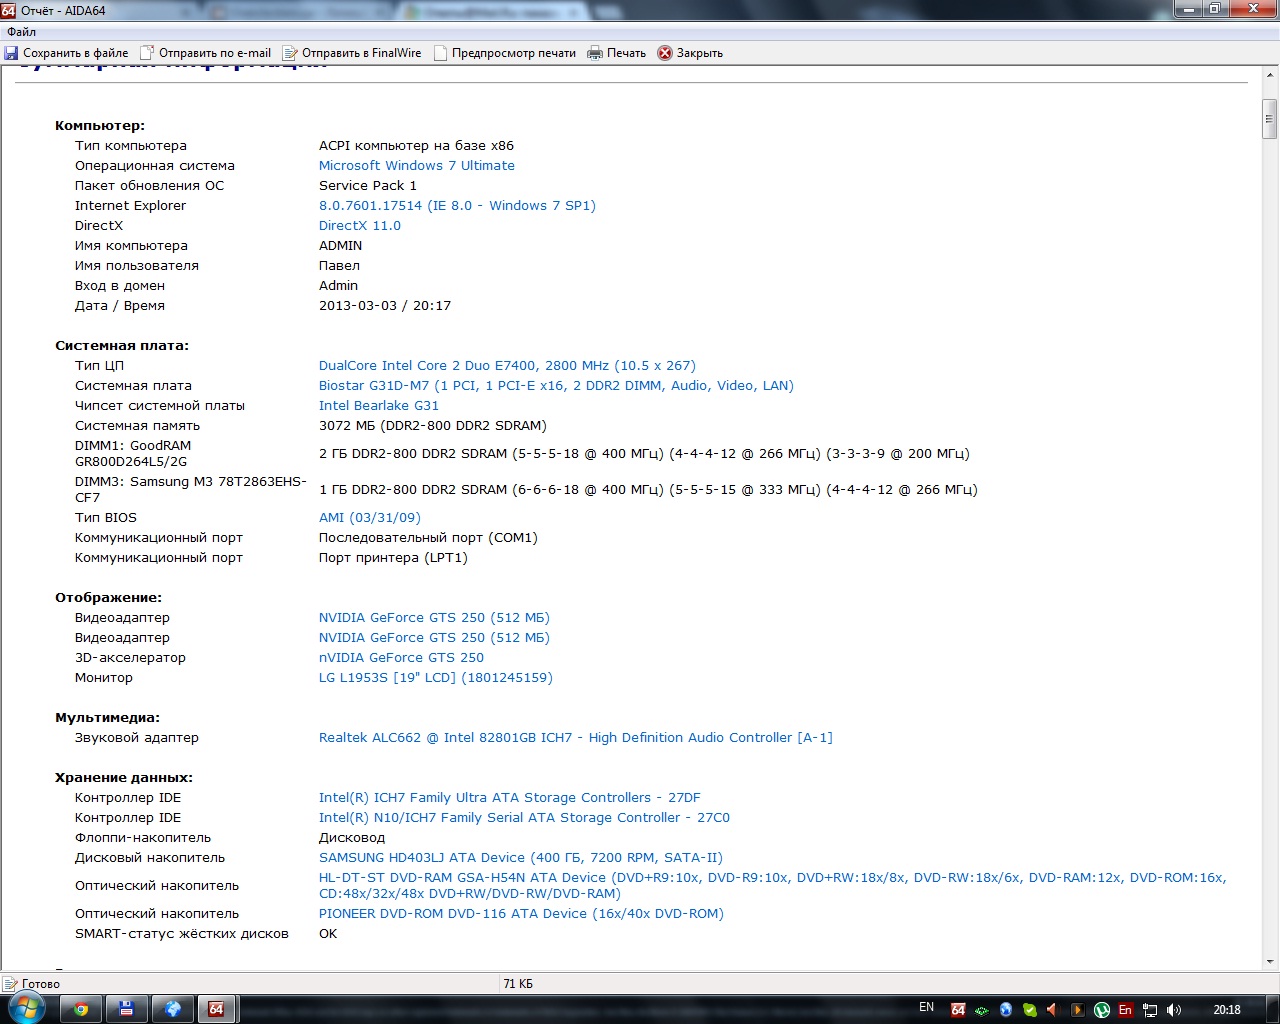This screenshot has width=1280, height=1024.
Task: Click the 'DirectX 11.0' link
Action: 359,226
